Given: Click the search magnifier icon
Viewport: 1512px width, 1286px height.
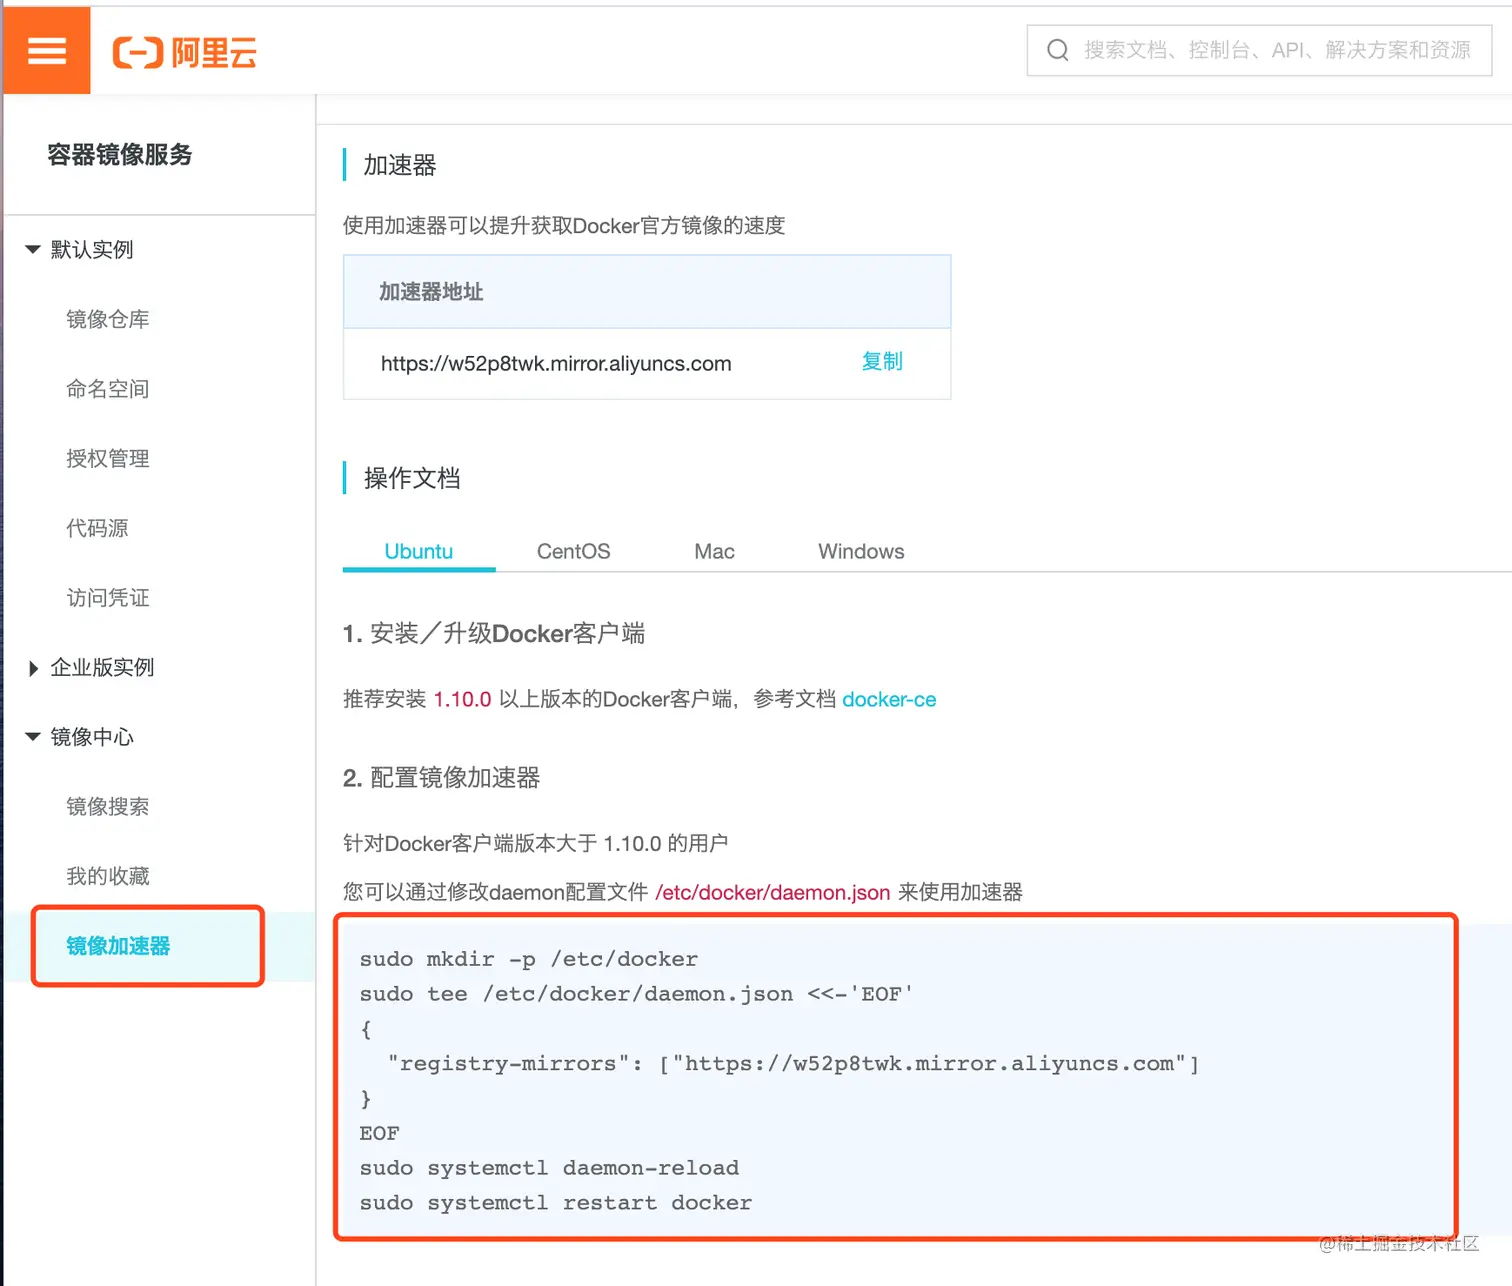Looking at the screenshot, I should [1057, 50].
